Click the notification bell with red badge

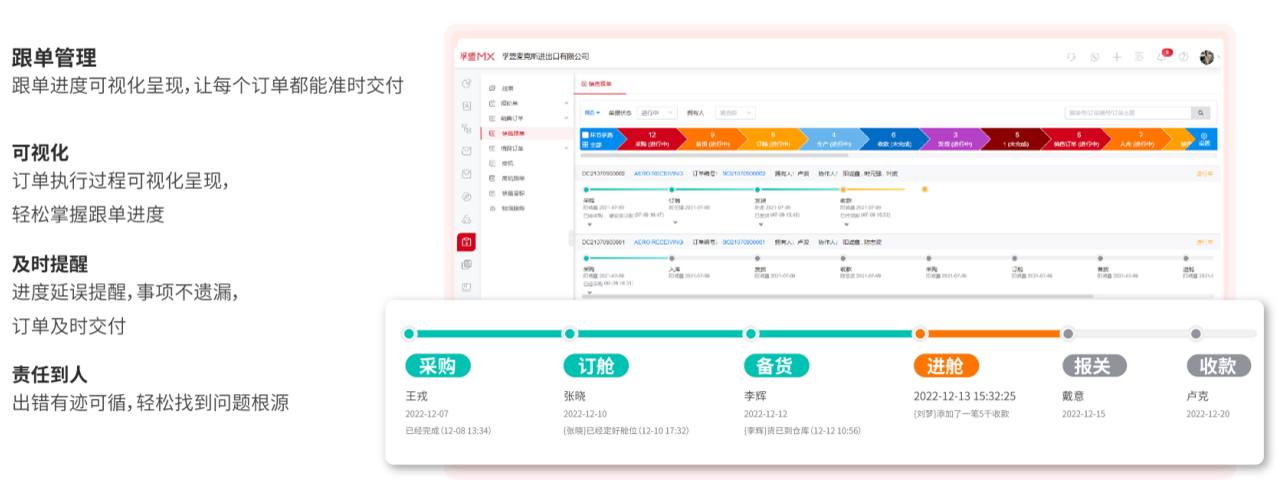coord(1162,57)
